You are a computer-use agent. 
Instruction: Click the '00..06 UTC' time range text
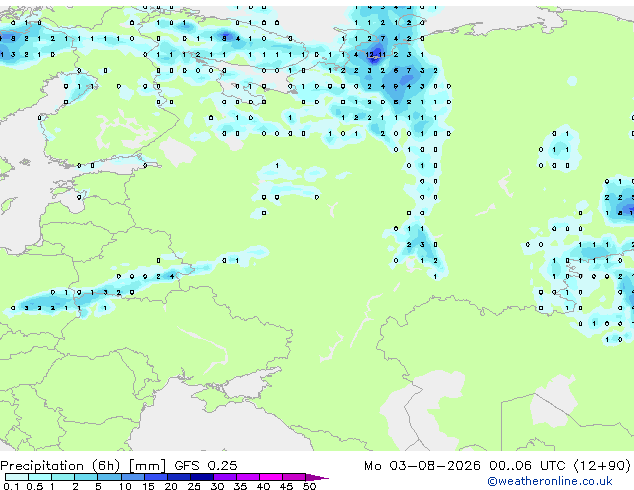527,466
